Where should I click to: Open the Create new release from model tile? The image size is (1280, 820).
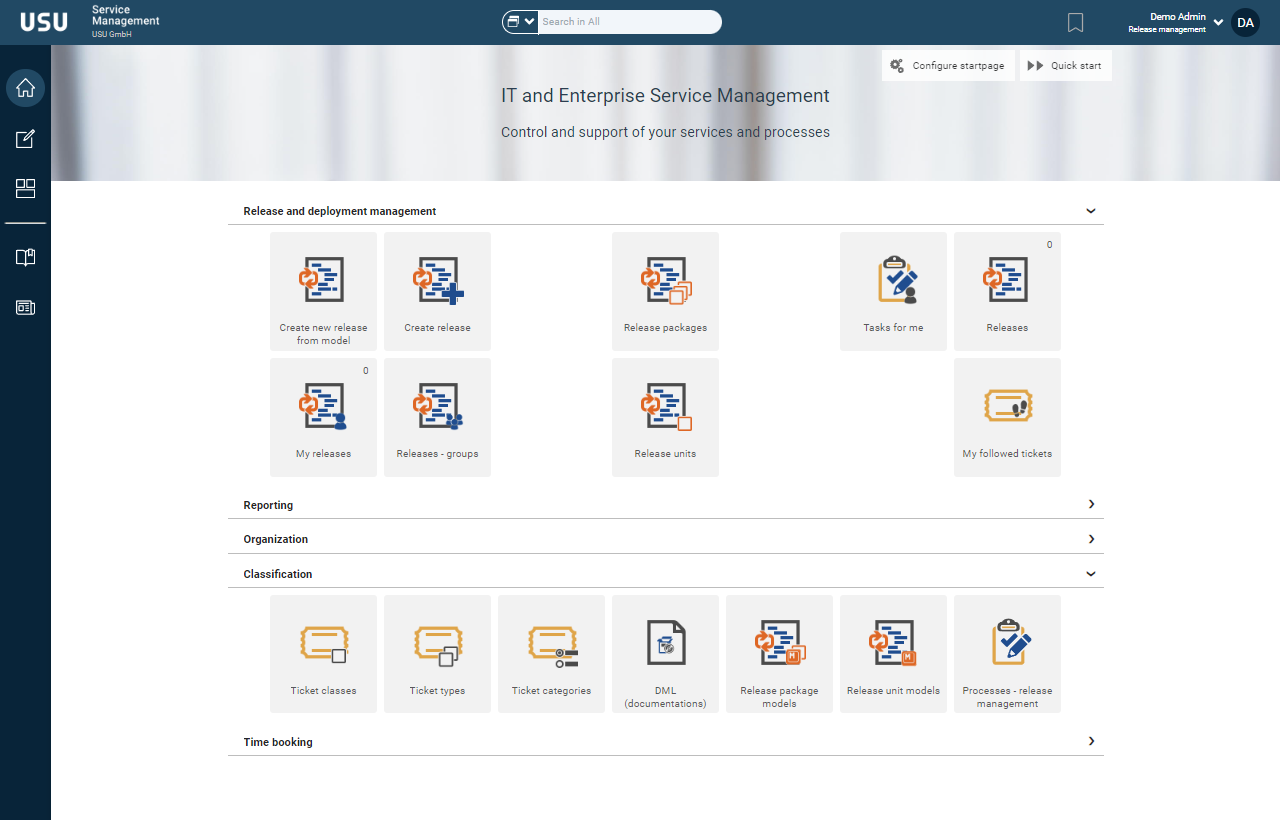click(323, 291)
